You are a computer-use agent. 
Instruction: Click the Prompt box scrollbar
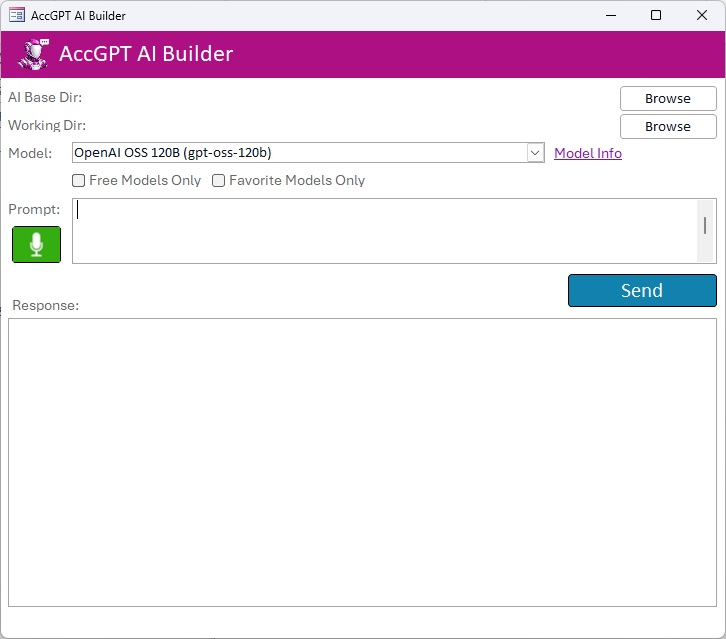(705, 231)
